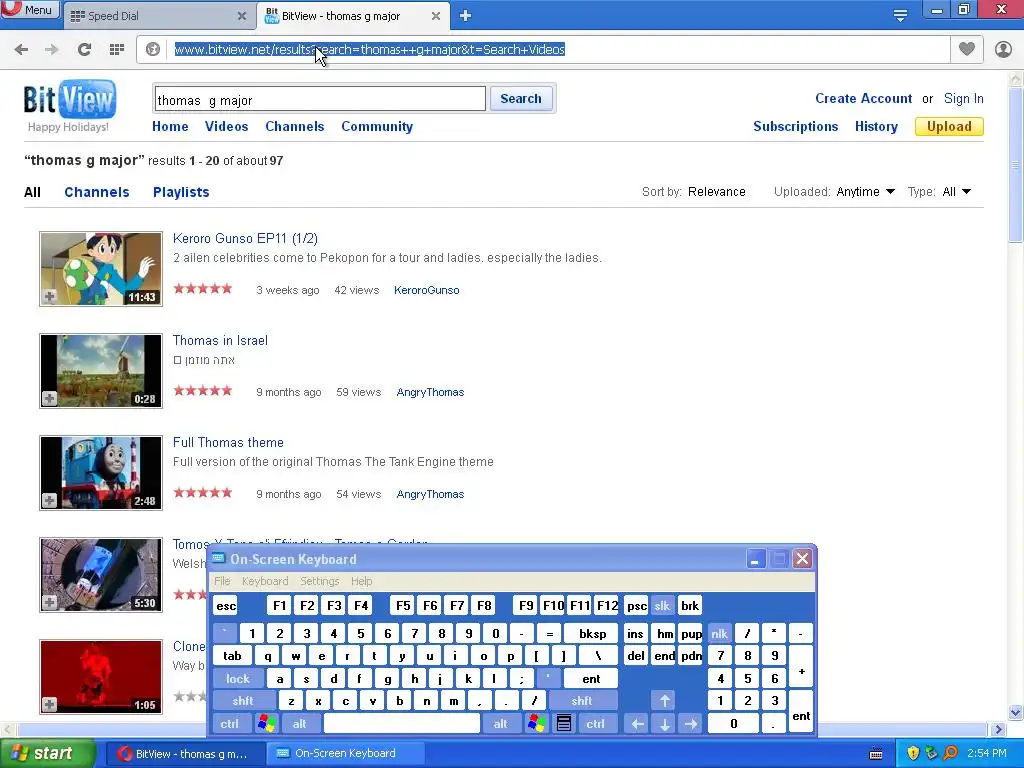
Task: Add Thomas in Israel video to queue
Action: pos(50,398)
